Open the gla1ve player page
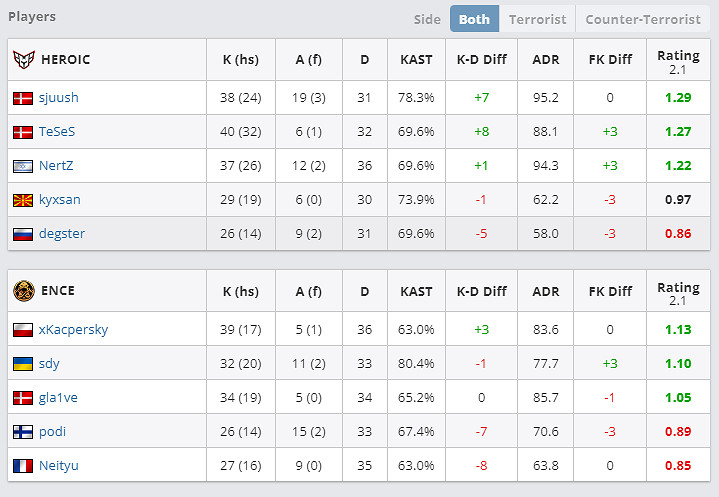Screen dimensions: 719x497 (x=59, y=398)
